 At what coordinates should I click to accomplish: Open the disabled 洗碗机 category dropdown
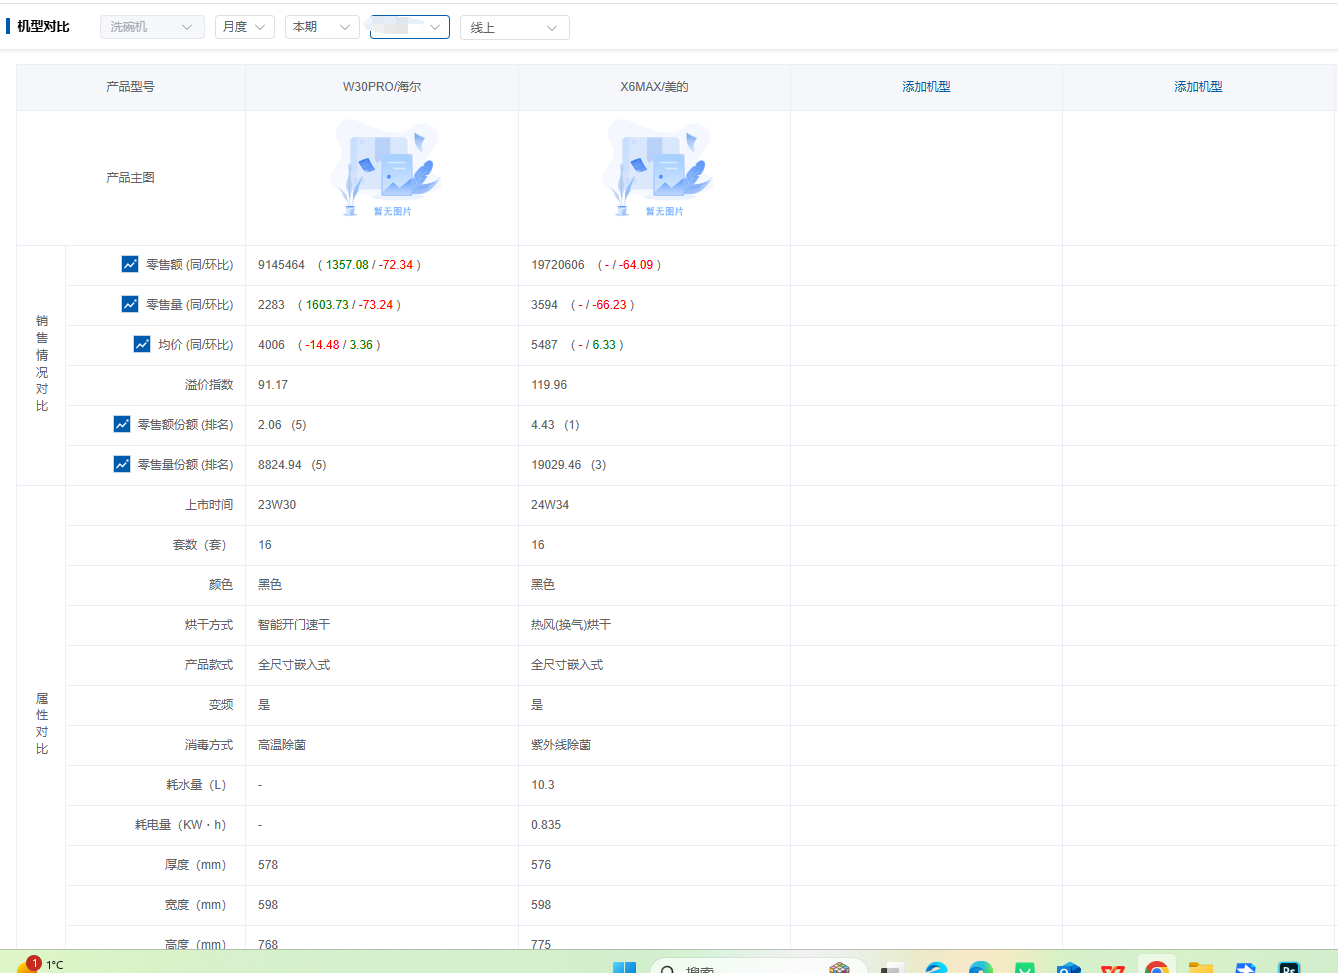[152, 27]
